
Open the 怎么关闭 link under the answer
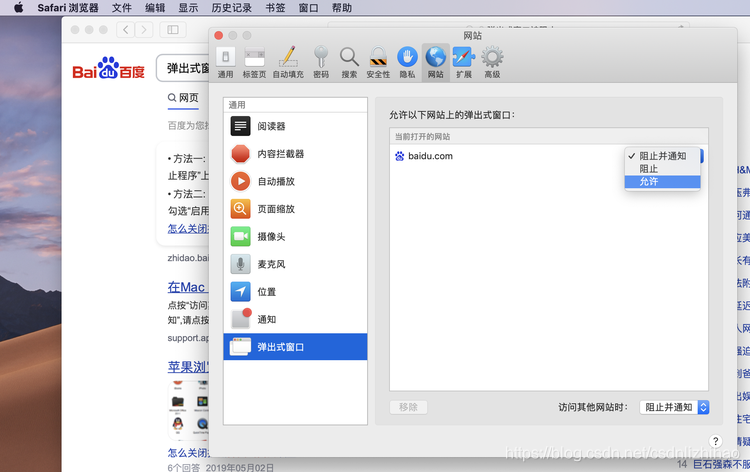pyautogui.click(x=188, y=229)
